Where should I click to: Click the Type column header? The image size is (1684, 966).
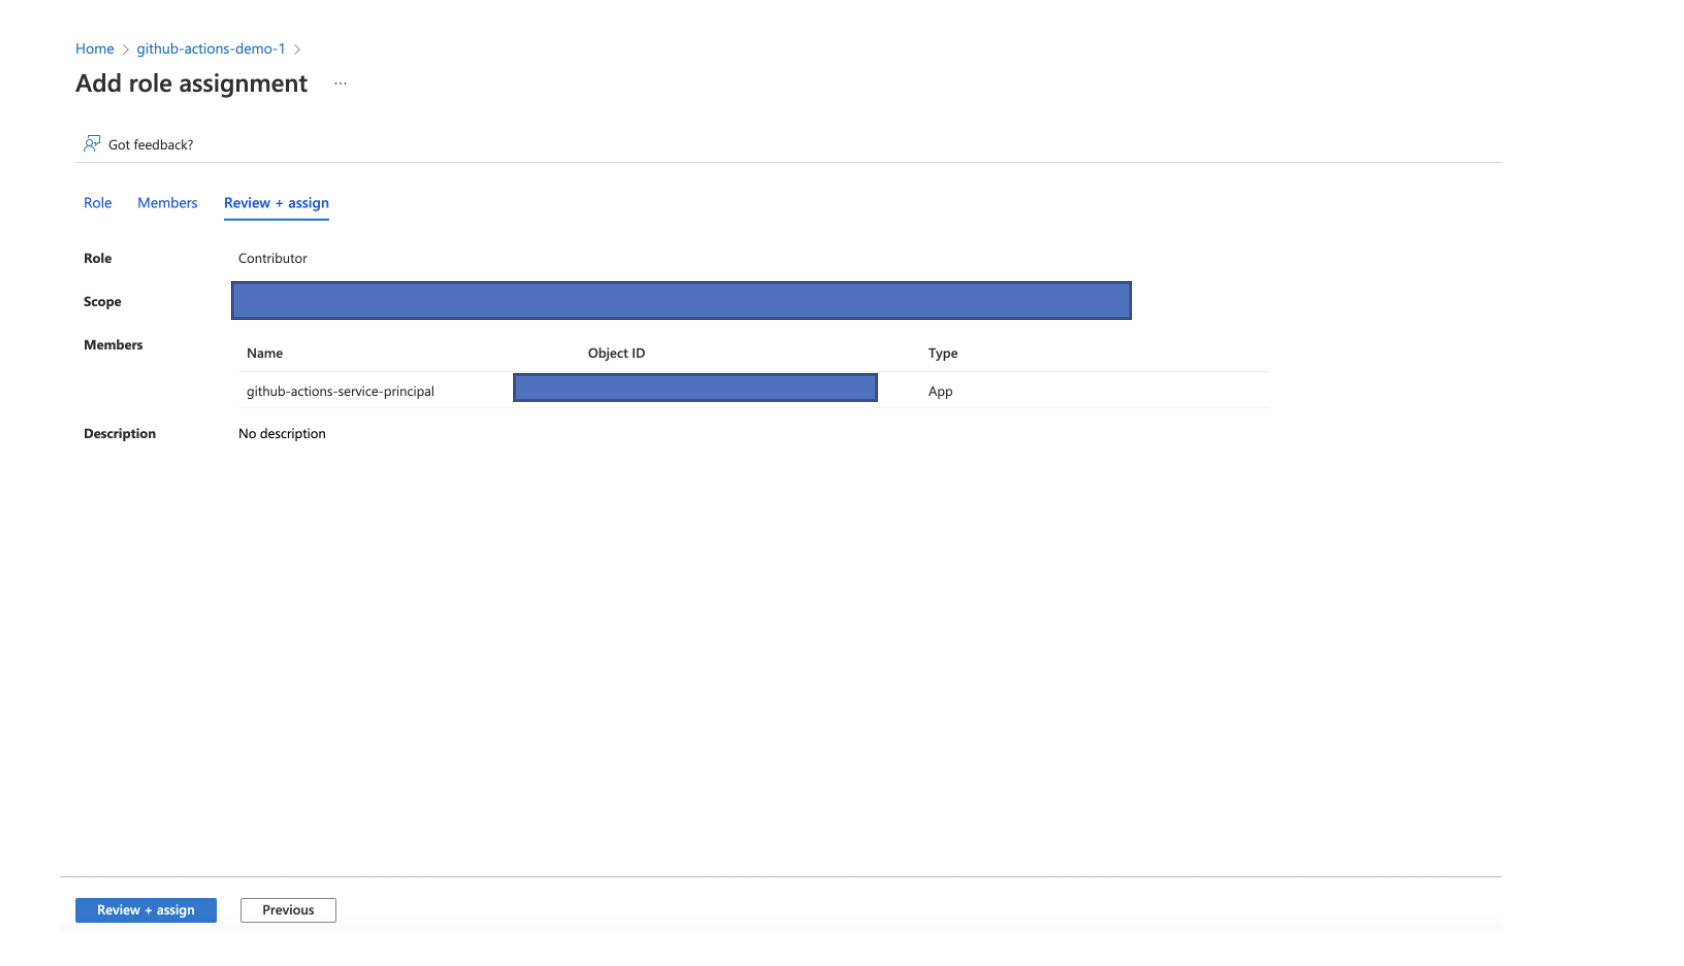(942, 353)
